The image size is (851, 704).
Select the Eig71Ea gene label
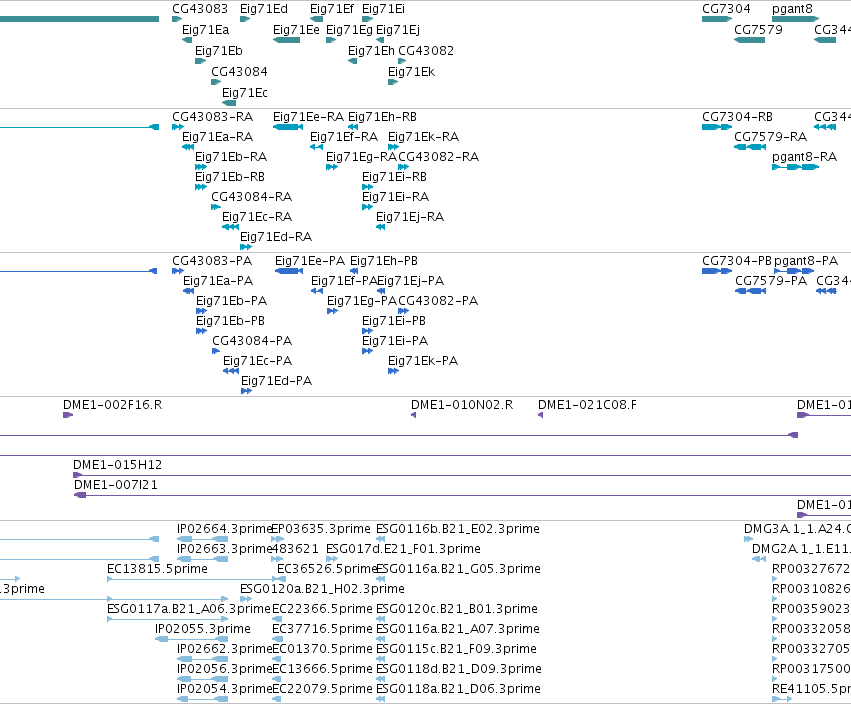click(x=205, y=30)
